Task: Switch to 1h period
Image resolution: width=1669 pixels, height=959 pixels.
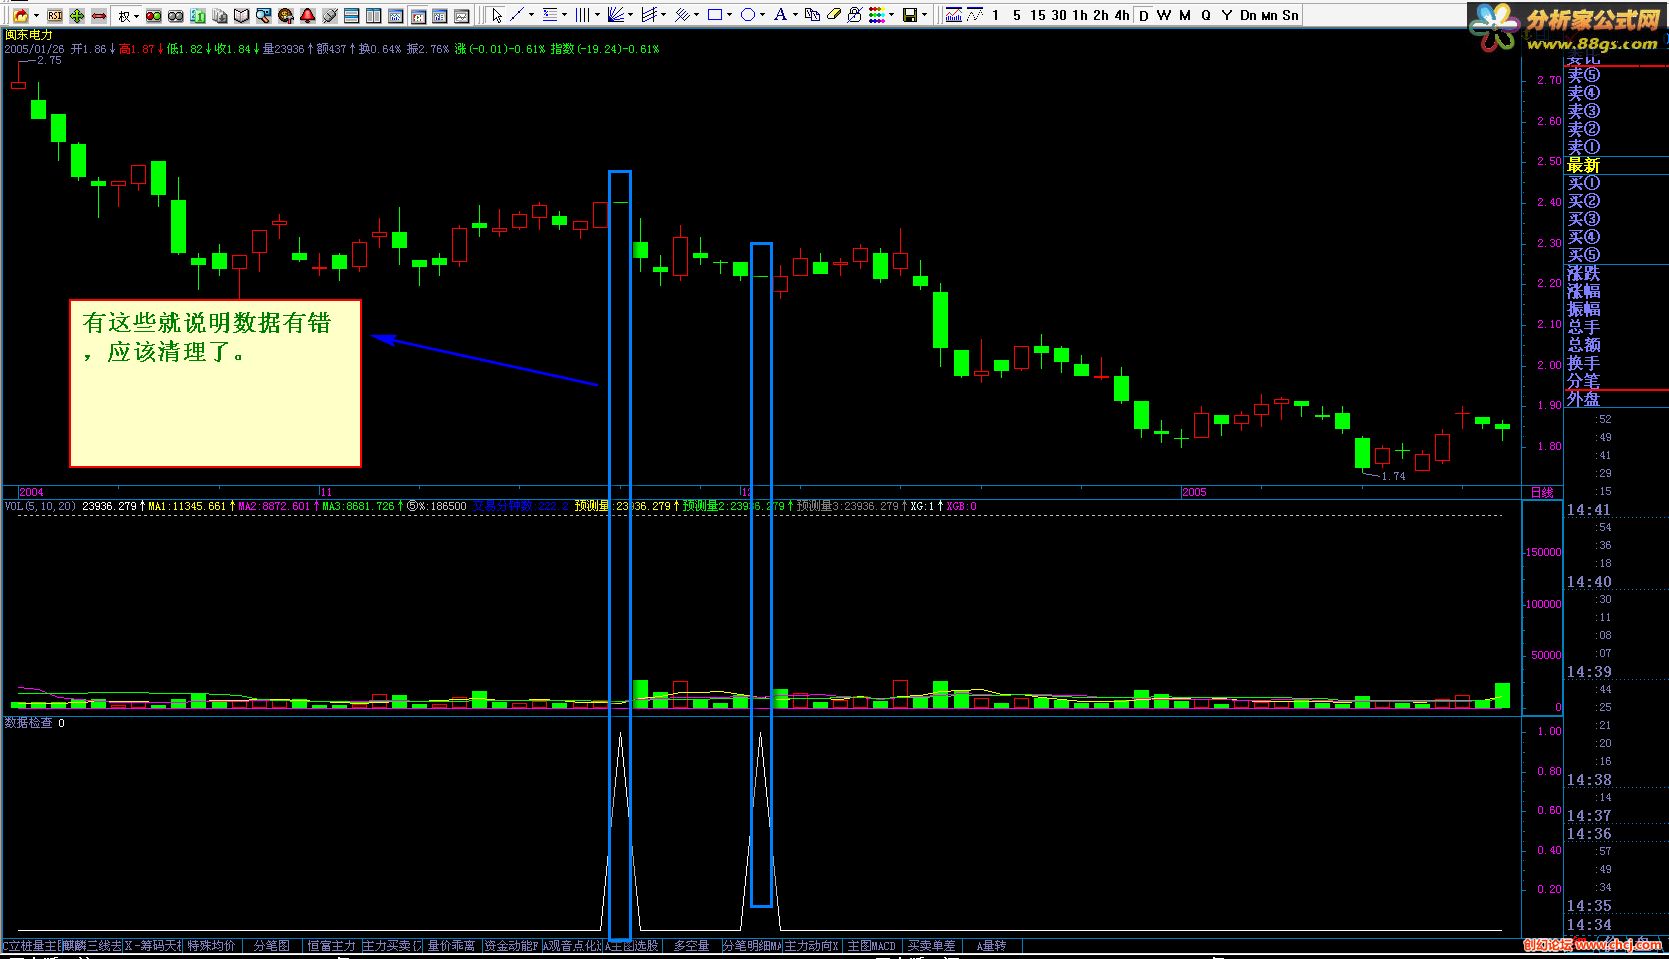Action: [x=1080, y=15]
